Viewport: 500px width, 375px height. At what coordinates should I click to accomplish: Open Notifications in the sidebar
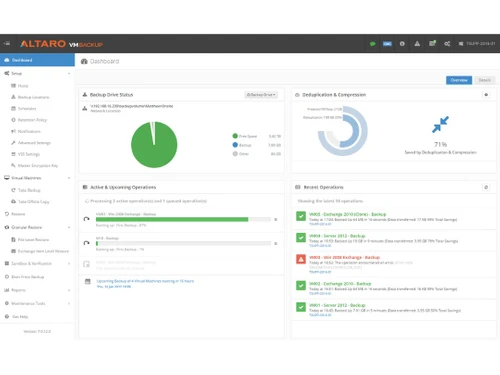point(29,131)
